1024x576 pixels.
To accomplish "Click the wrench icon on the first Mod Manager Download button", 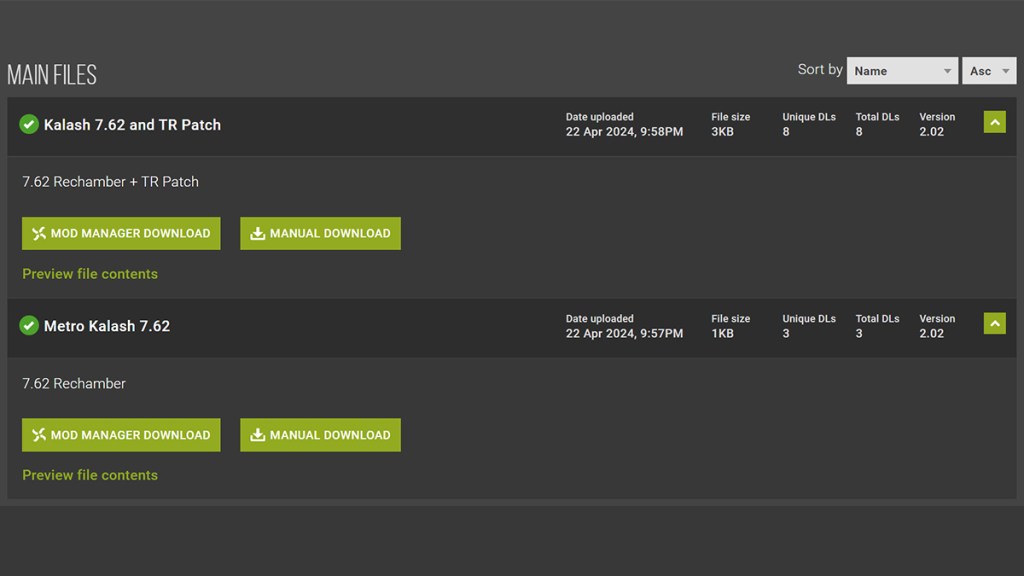I will click(40, 233).
